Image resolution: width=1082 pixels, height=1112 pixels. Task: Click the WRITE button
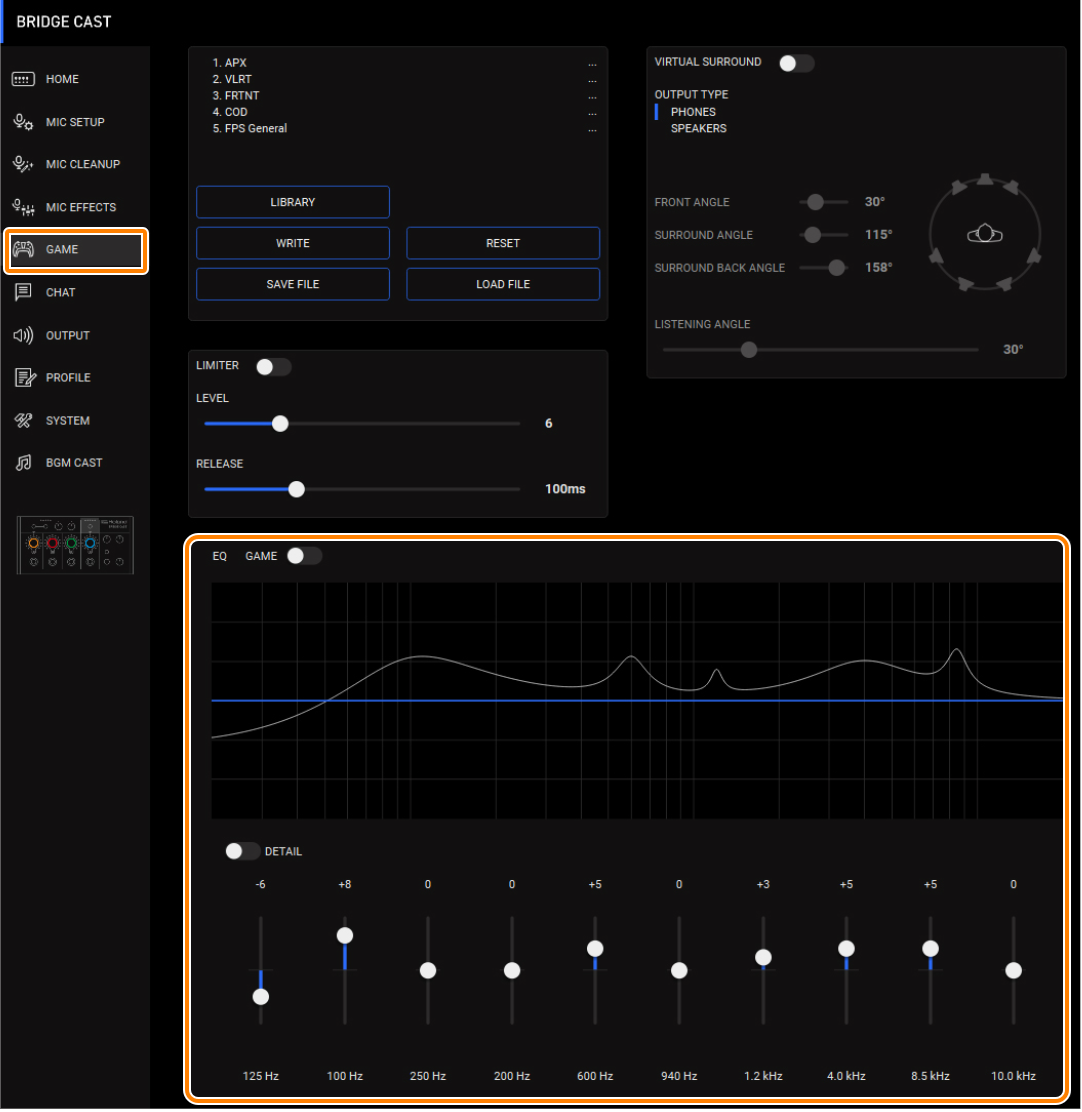(293, 243)
